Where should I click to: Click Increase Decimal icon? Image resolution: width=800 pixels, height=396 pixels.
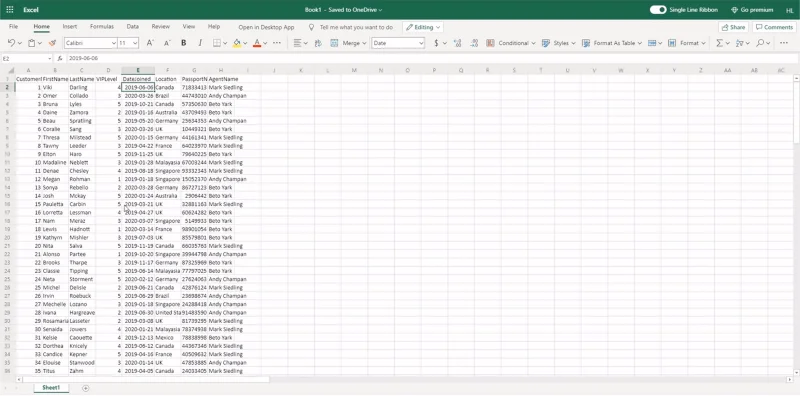[457, 43]
